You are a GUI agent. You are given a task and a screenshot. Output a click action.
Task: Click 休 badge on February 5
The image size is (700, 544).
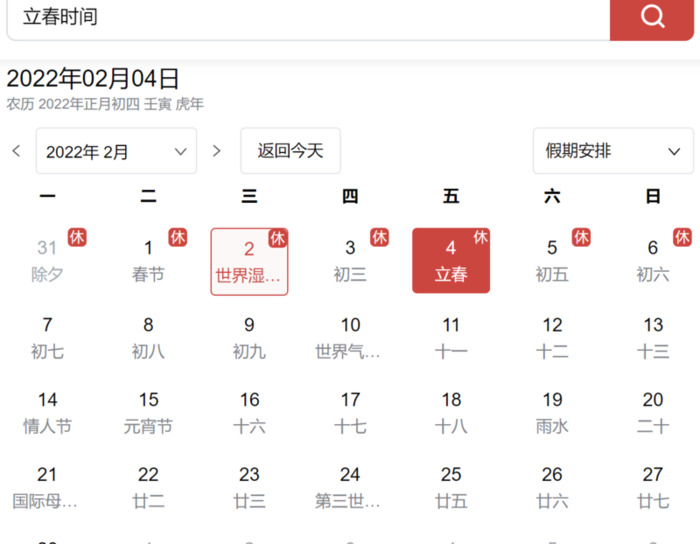tap(581, 237)
